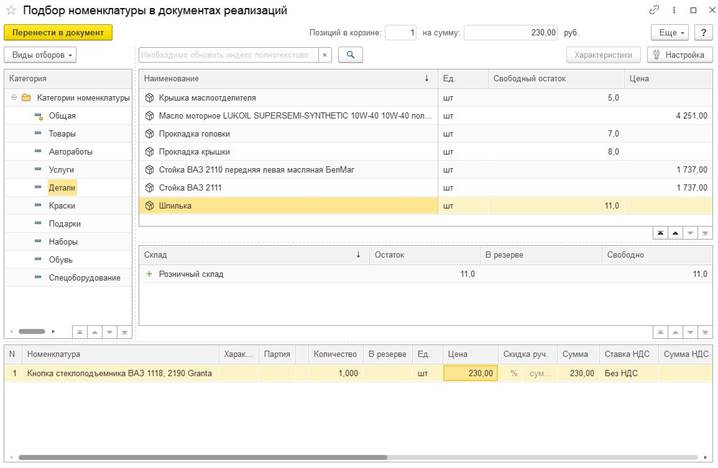Viewport: 718px width, 468px height.
Task: Clear the search field with x button
Action: [x=325, y=54]
